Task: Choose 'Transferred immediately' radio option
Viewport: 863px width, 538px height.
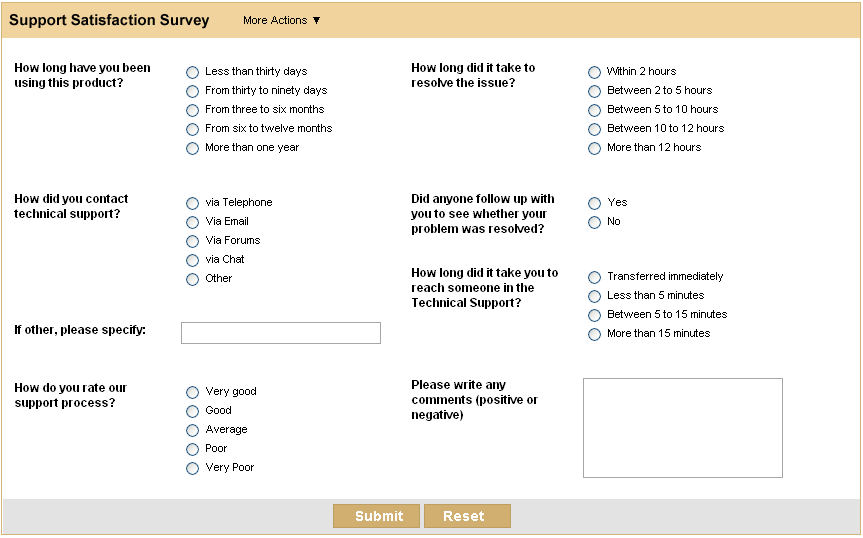Action: coord(595,277)
